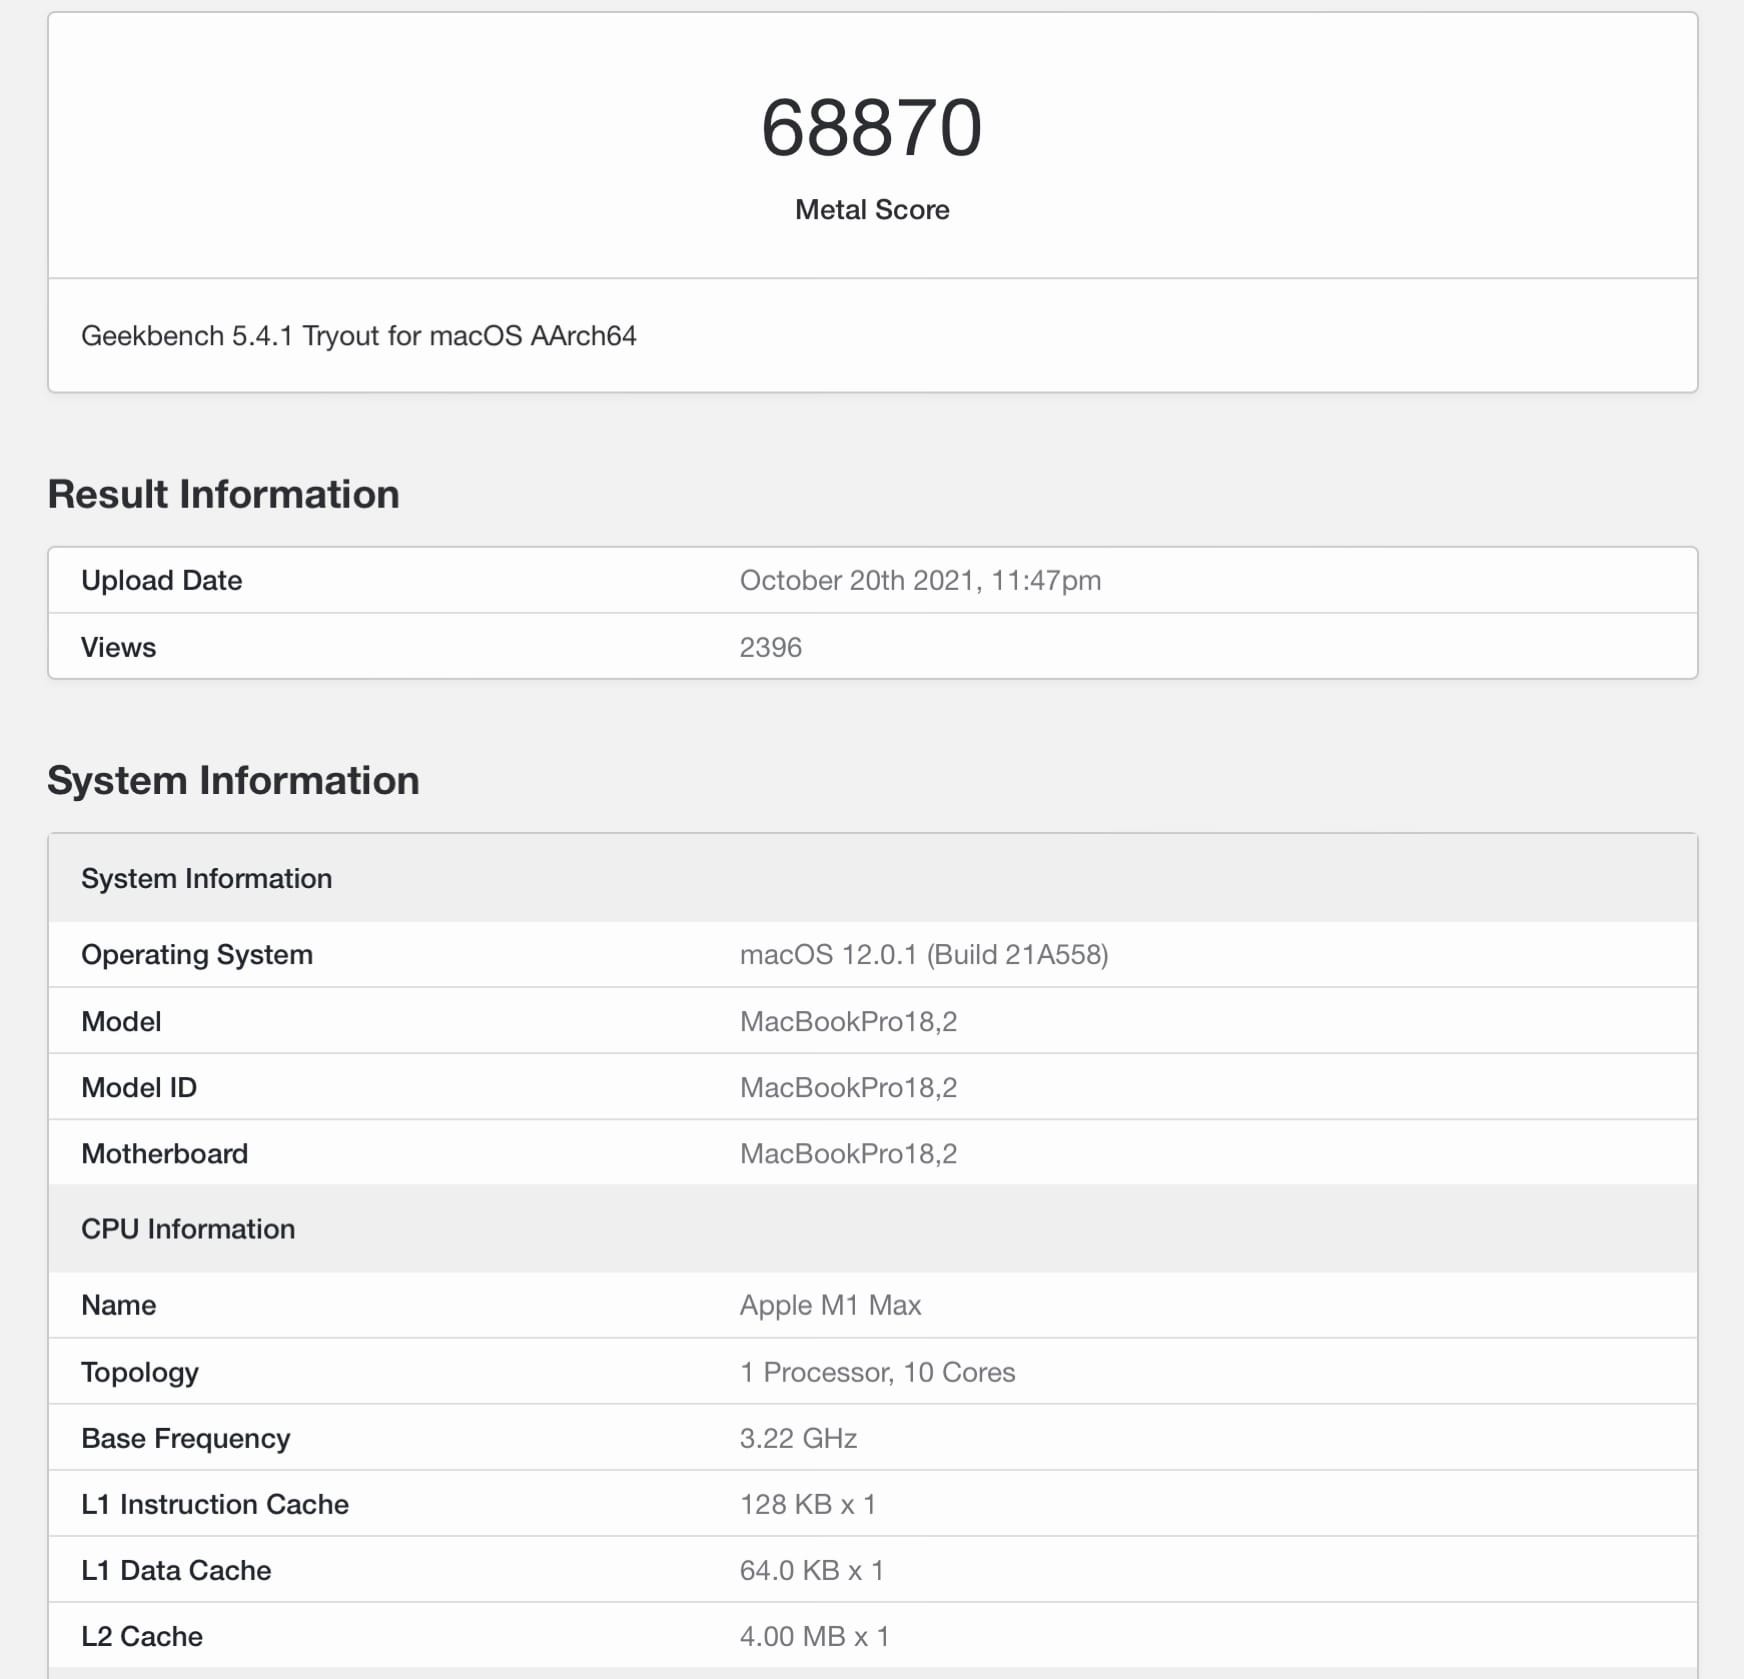Click the 'Motherboard' row label
This screenshot has height=1679, width=1744.
click(x=165, y=1153)
